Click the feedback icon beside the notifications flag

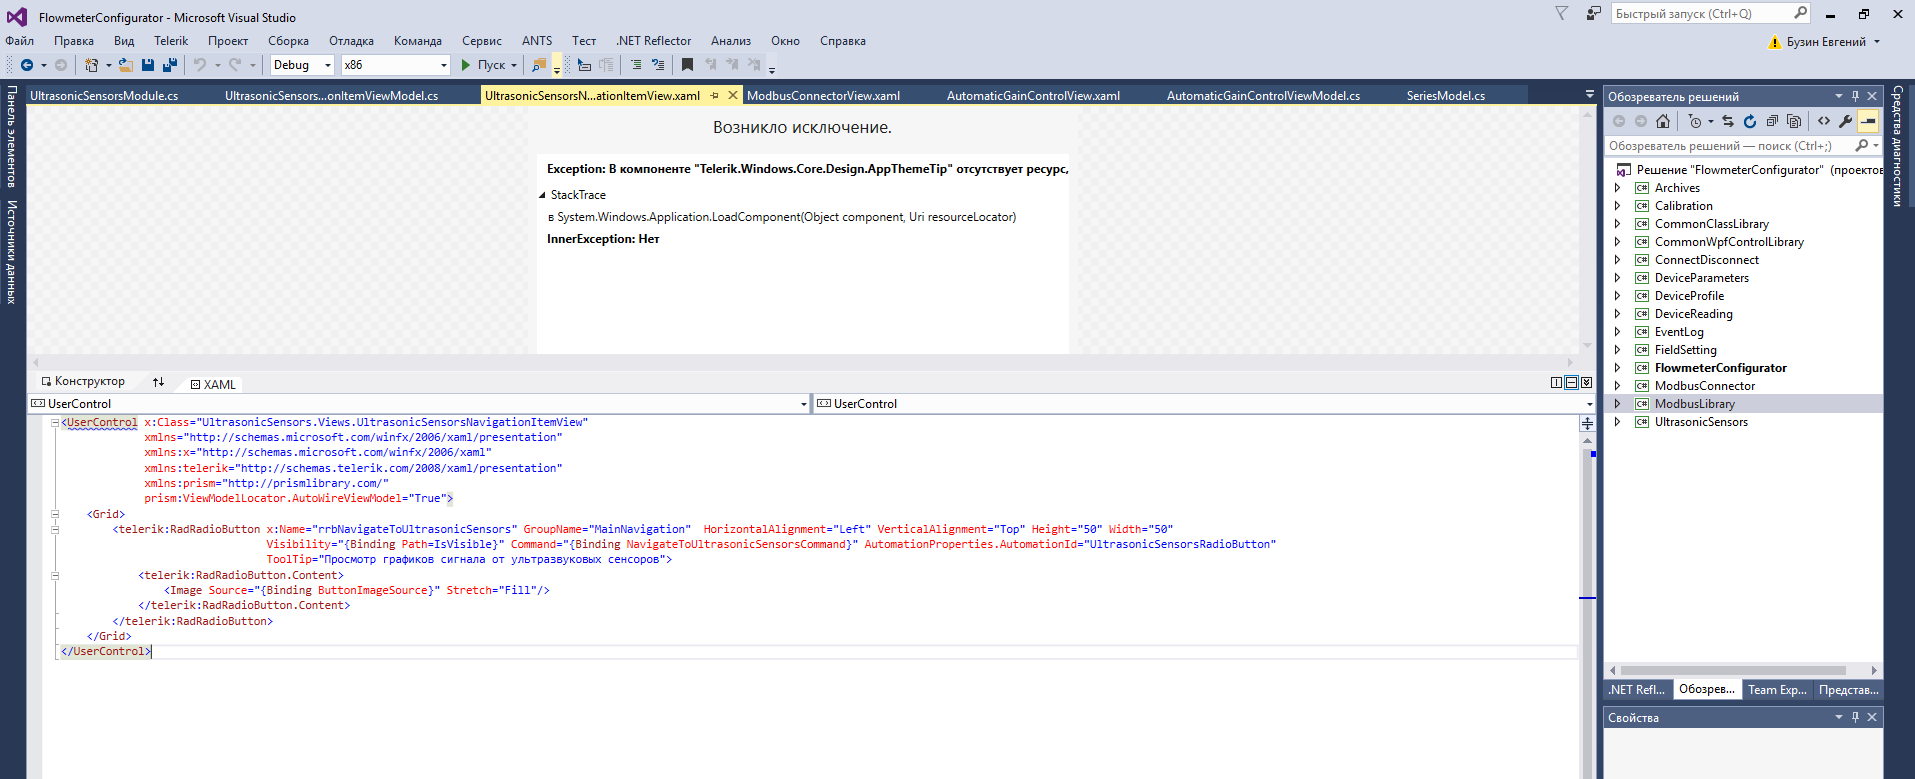click(x=1593, y=13)
